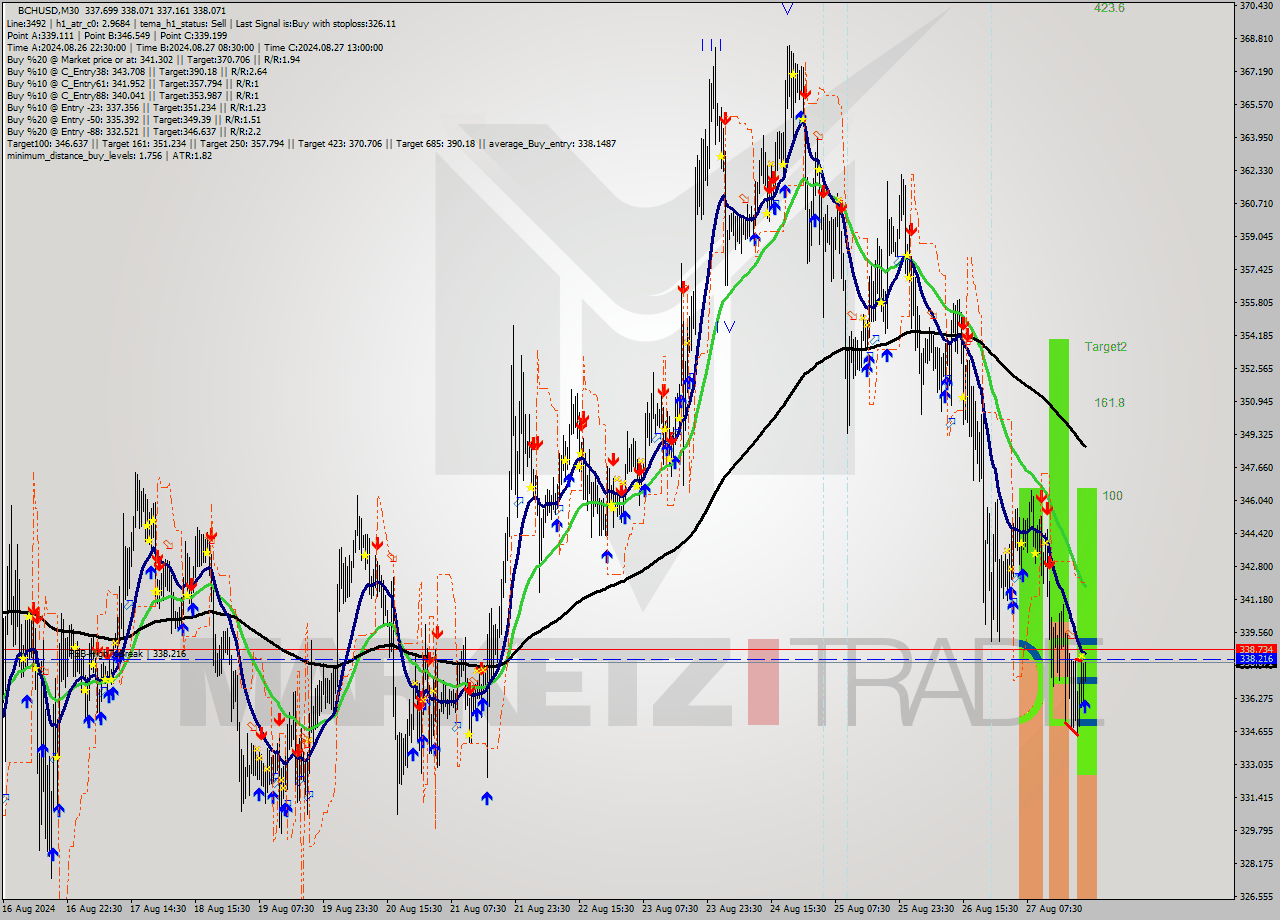The height and width of the screenshot is (920, 1280).
Task: Click the tall green bar beside Target2
Action: 1059,480
